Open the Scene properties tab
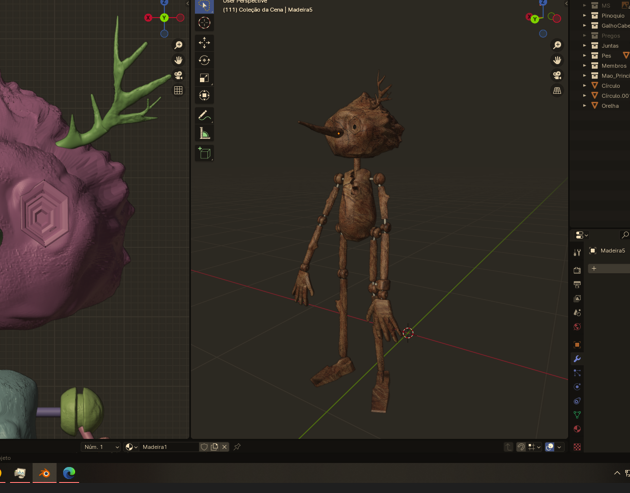Screen dimensions: 630x493 pyautogui.click(x=577, y=313)
